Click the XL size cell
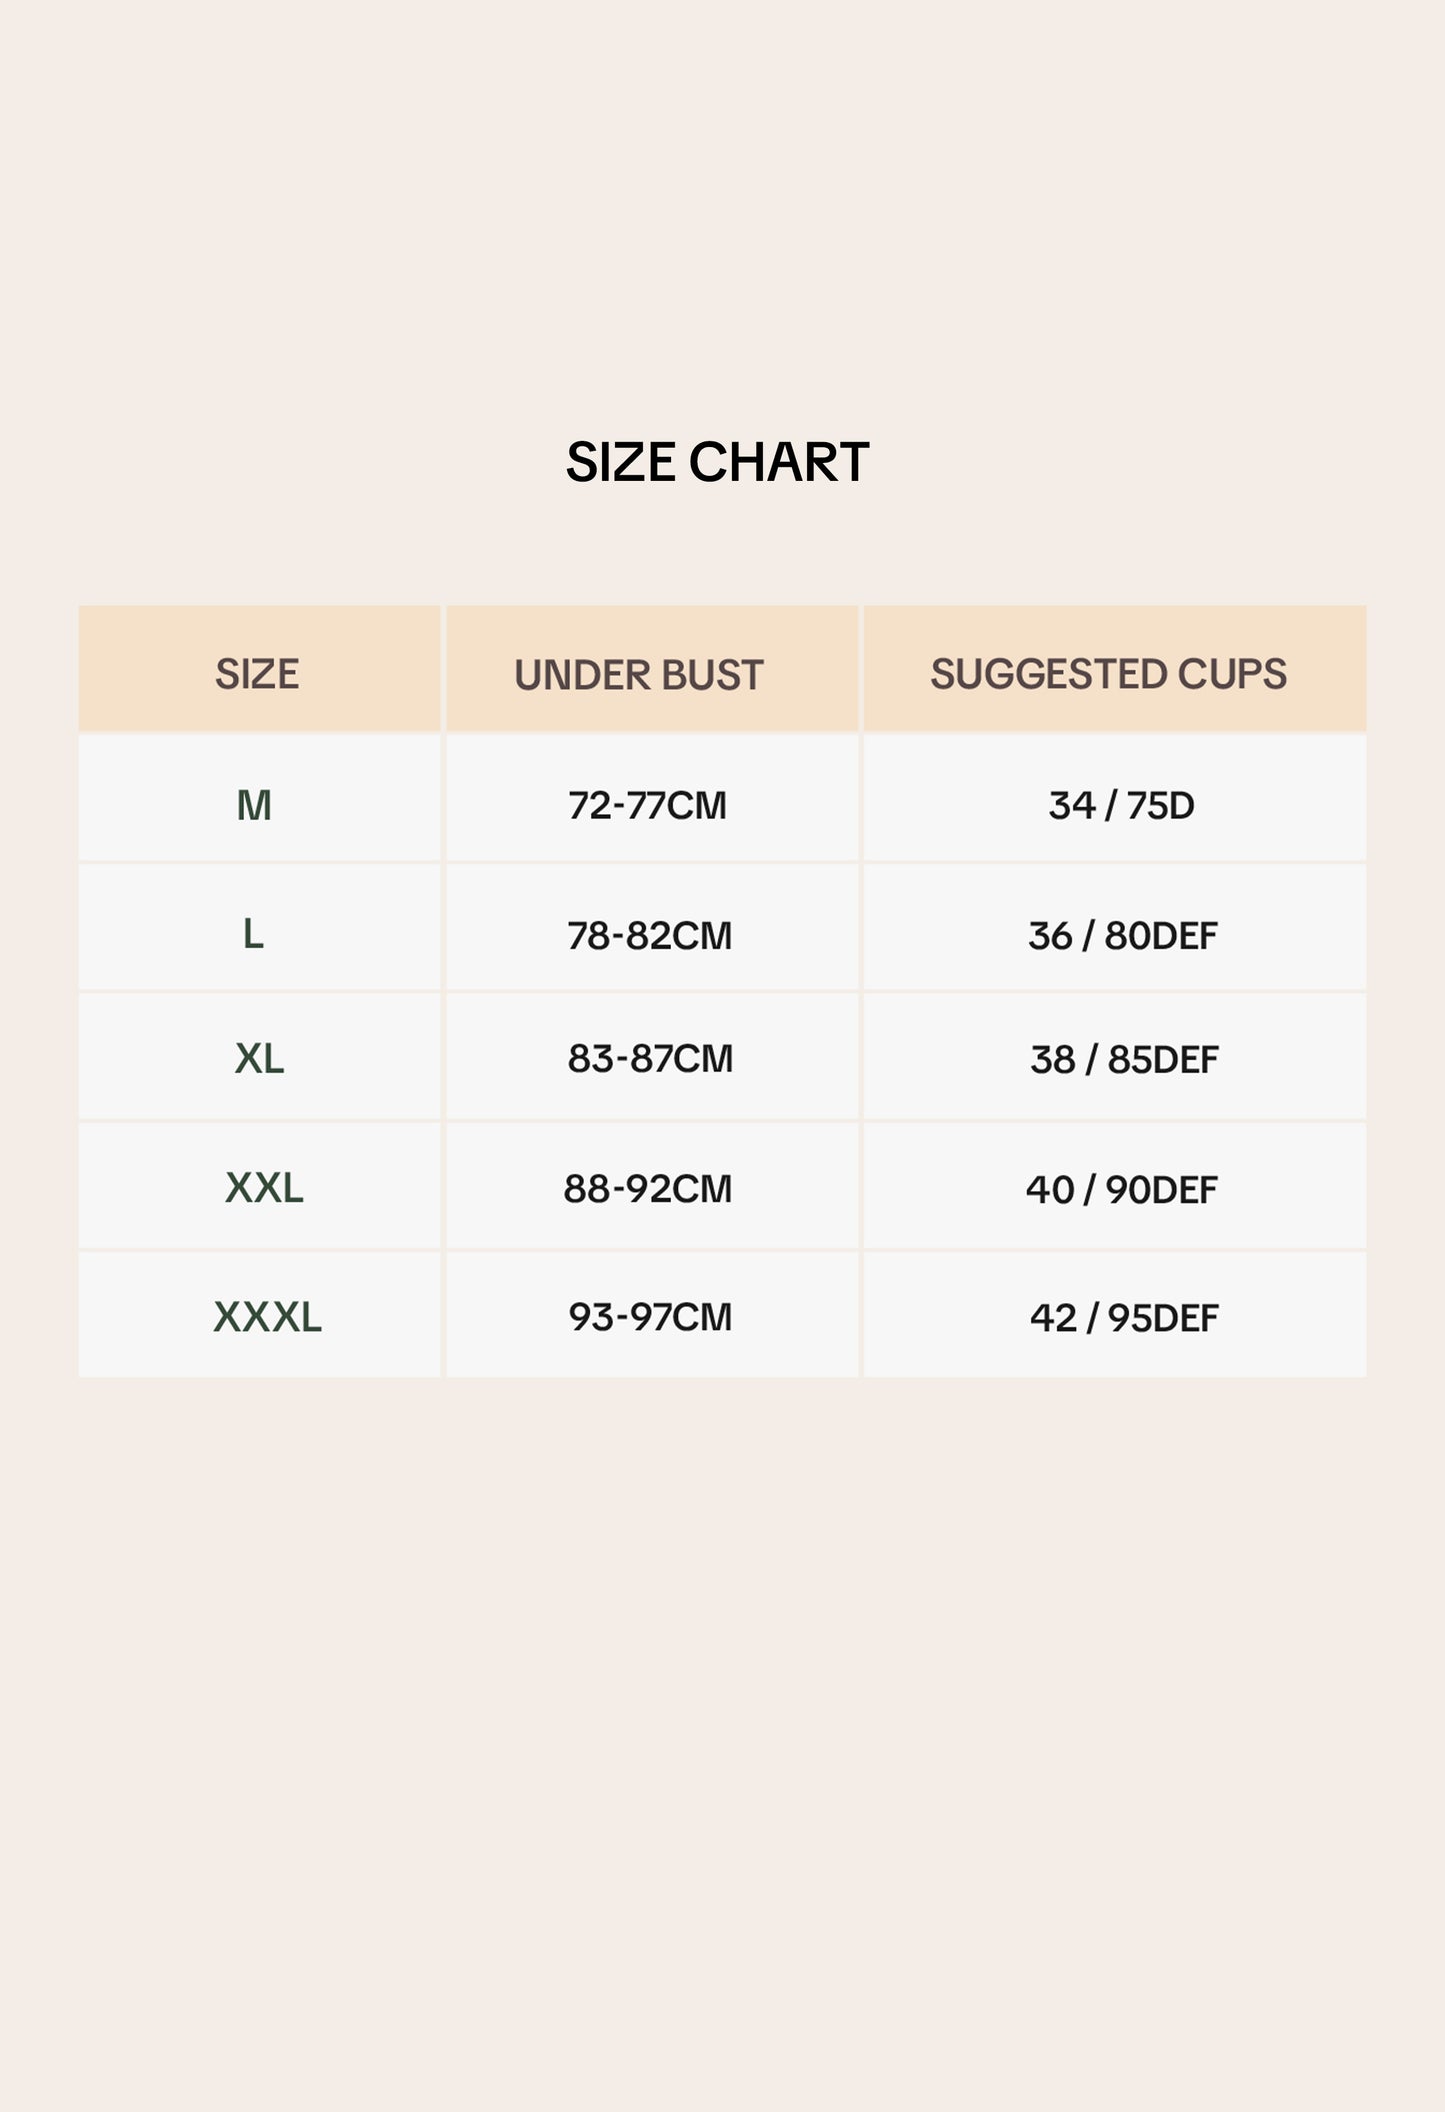This screenshot has width=1445, height=2112. pos(259,1058)
